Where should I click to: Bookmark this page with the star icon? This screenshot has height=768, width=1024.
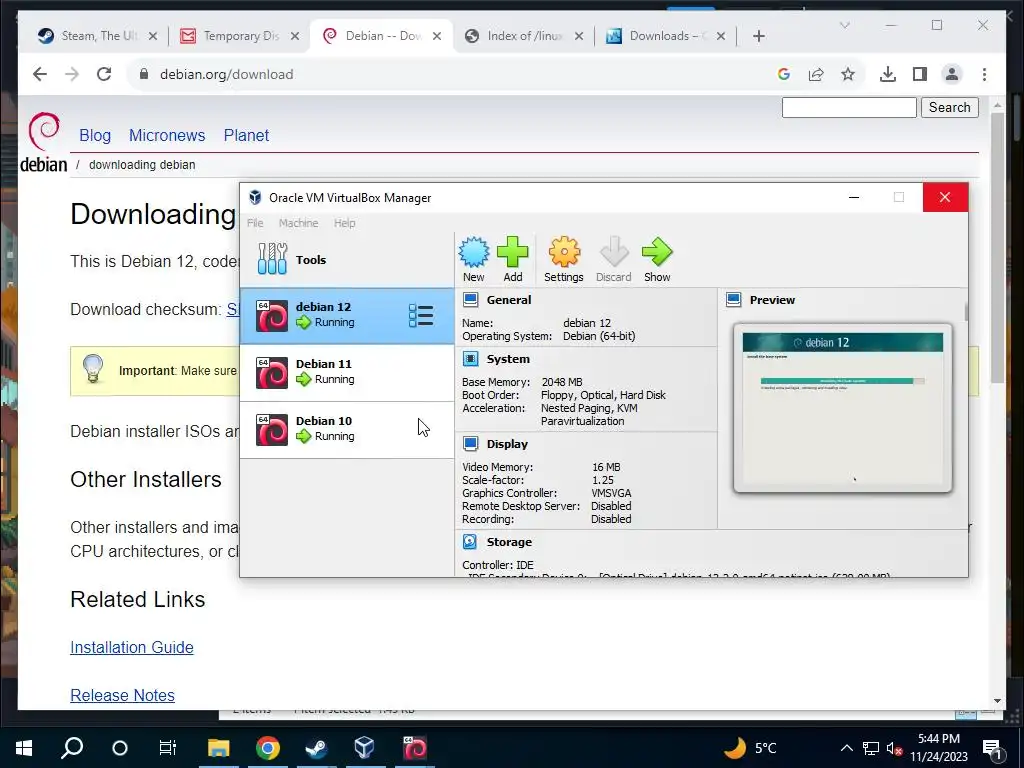pyautogui.click(x=848, y=74)
